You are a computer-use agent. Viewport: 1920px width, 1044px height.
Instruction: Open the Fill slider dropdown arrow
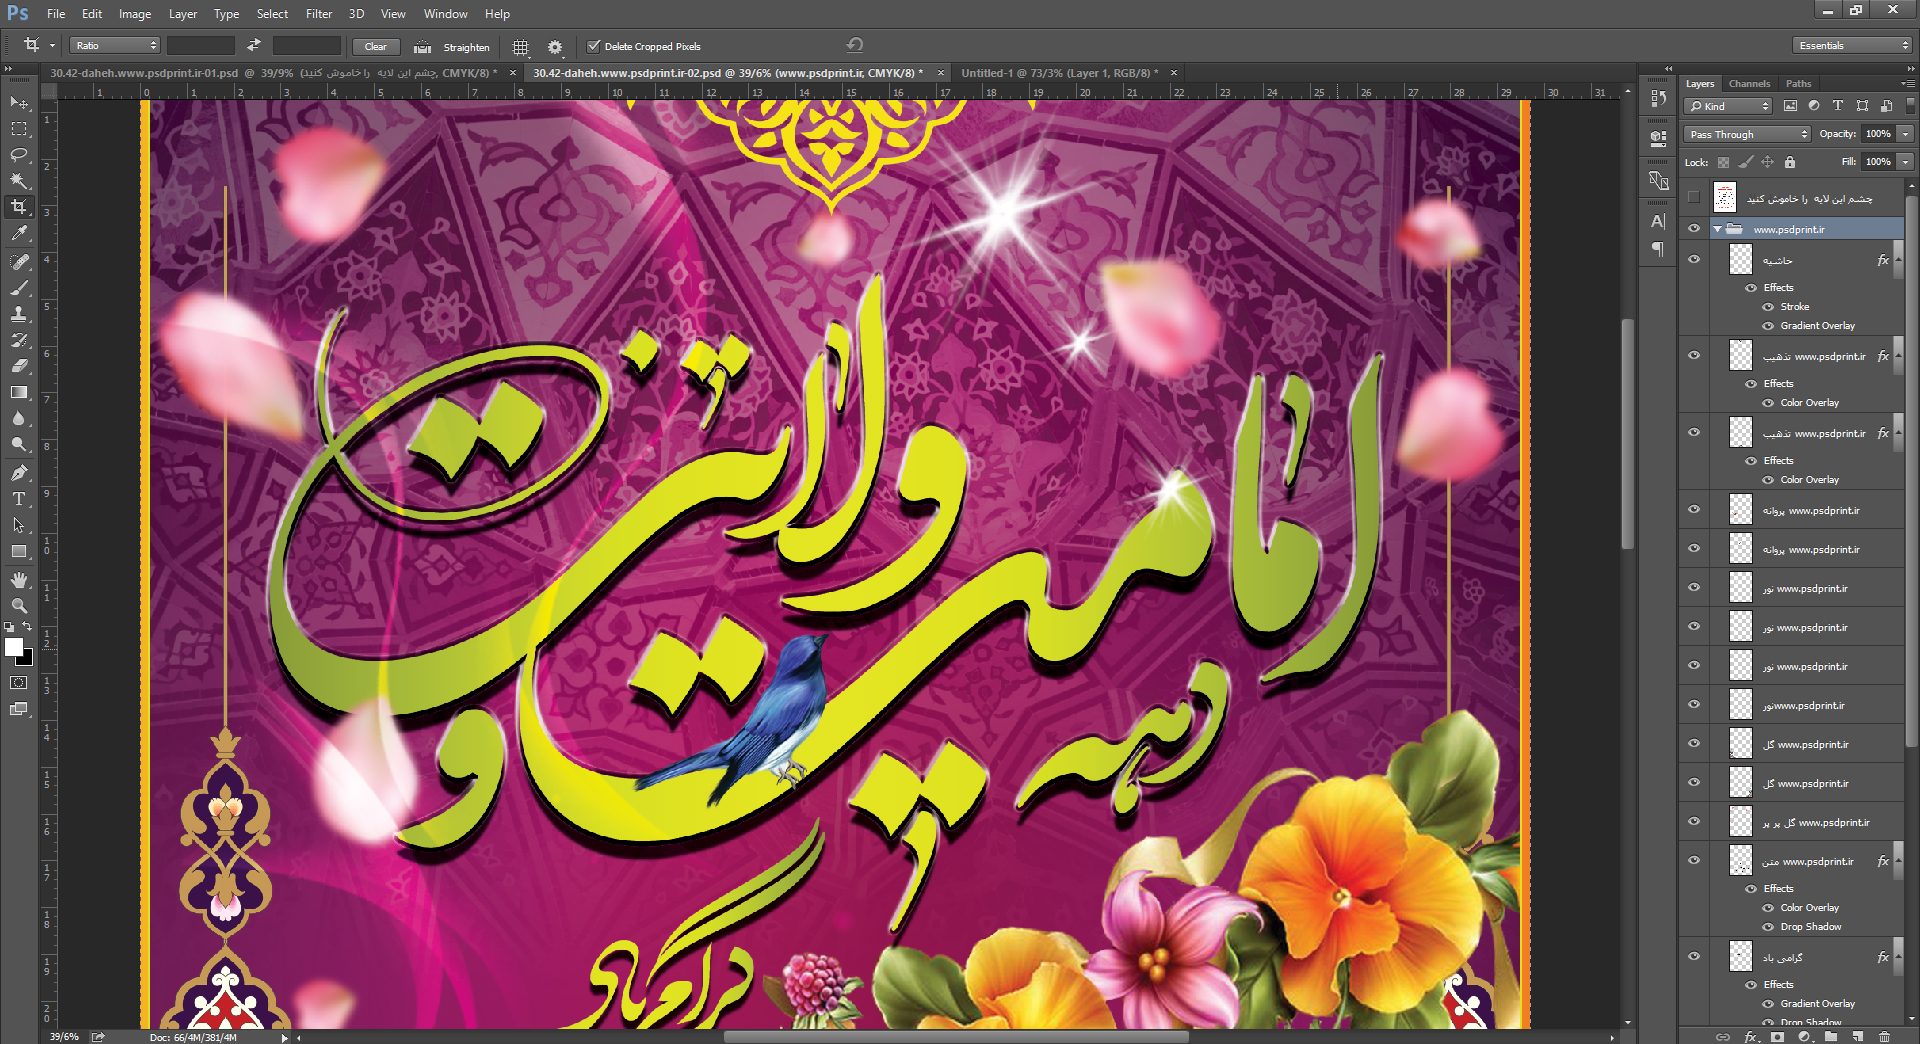(1906, 162)
